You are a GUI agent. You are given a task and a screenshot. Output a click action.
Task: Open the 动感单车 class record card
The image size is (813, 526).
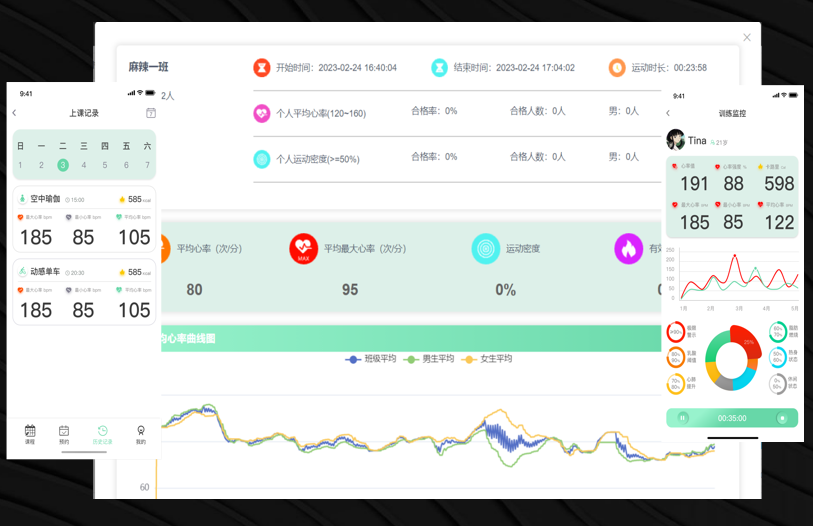point(84,294)
